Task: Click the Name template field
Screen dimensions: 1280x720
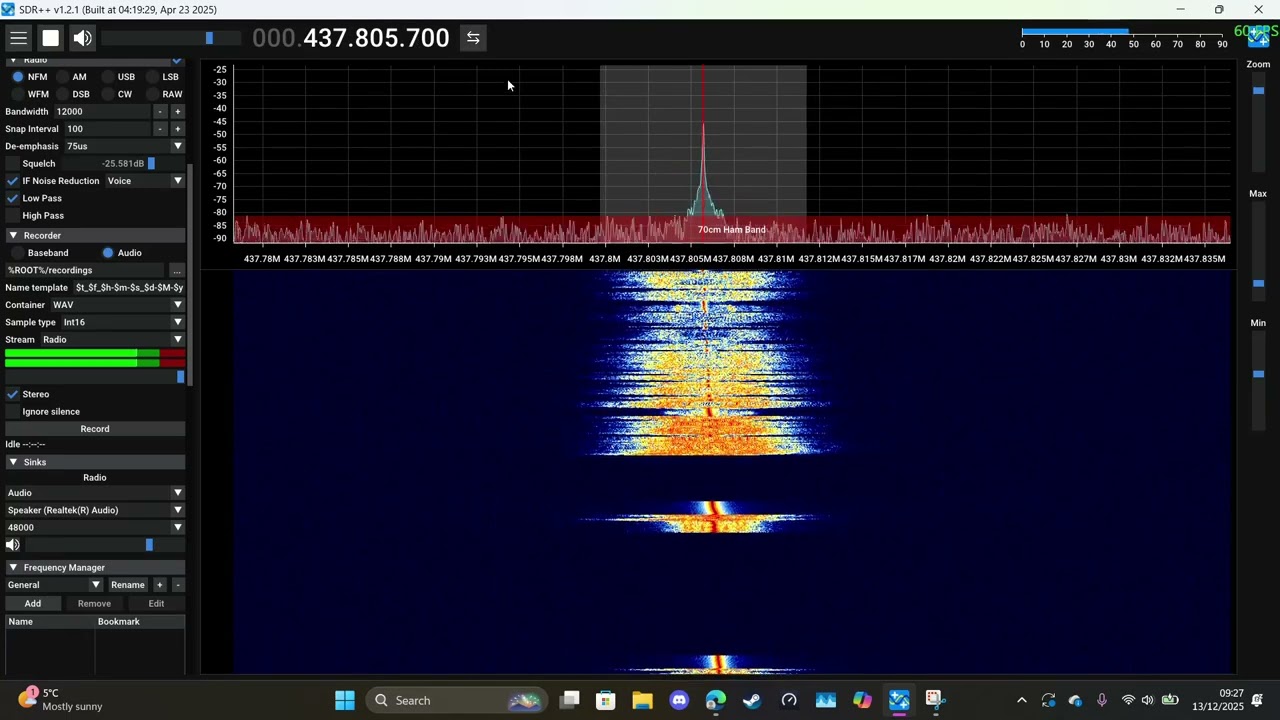Action: (x=129, y=288)
